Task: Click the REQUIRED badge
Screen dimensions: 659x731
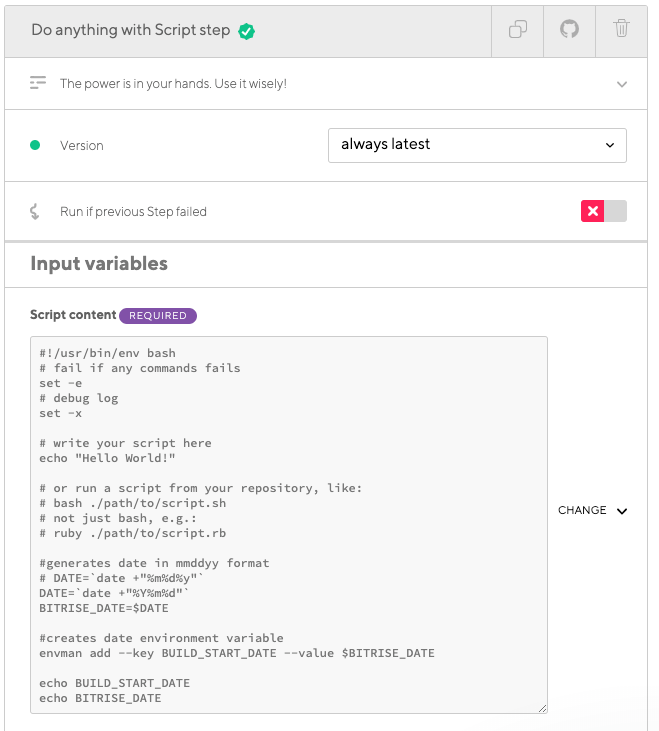Action: coord(158,316)
